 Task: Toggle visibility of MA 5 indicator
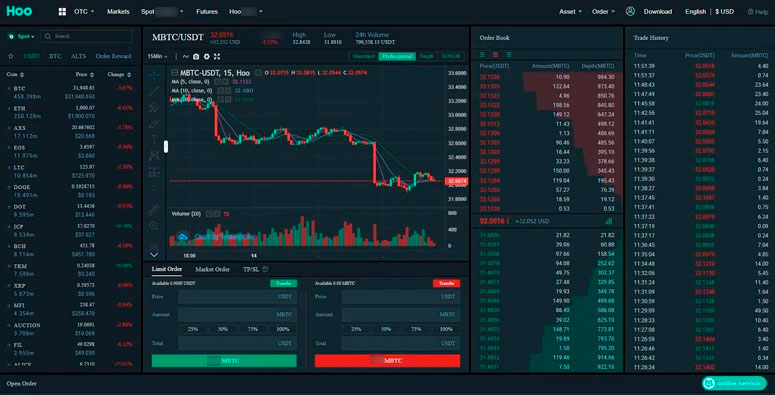[217, 82]
